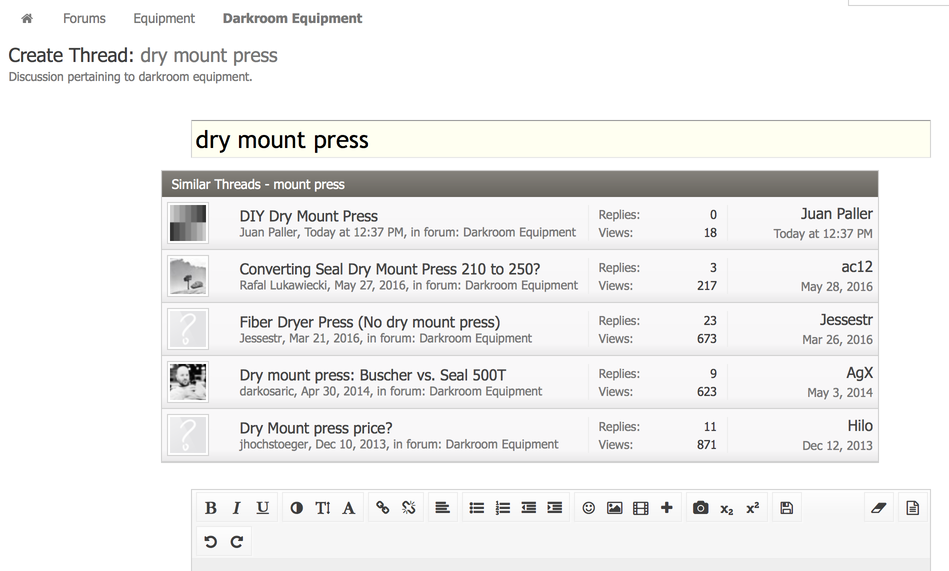Viewport: 949px width, 571px height.
Task: Insert a link with the chain icon
Action: point(382,508)
